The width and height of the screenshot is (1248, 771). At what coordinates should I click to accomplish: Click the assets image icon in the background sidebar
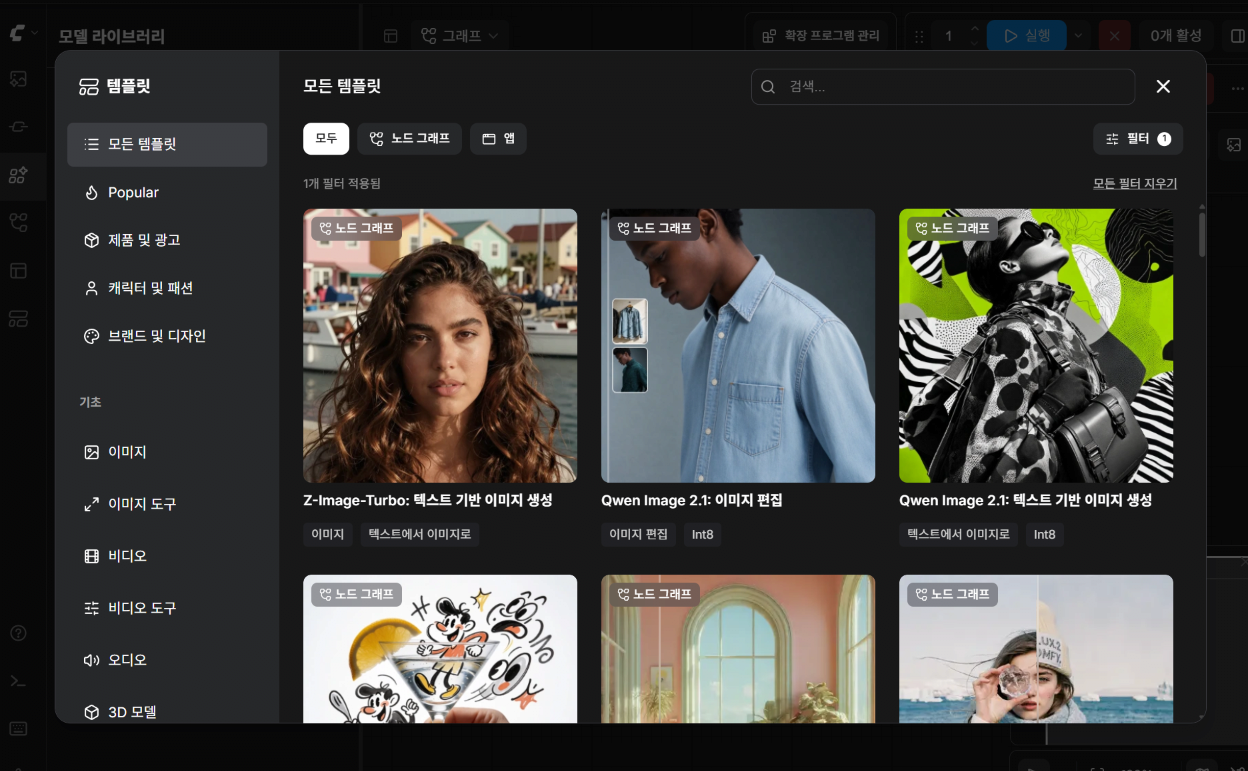click(18, 79)
